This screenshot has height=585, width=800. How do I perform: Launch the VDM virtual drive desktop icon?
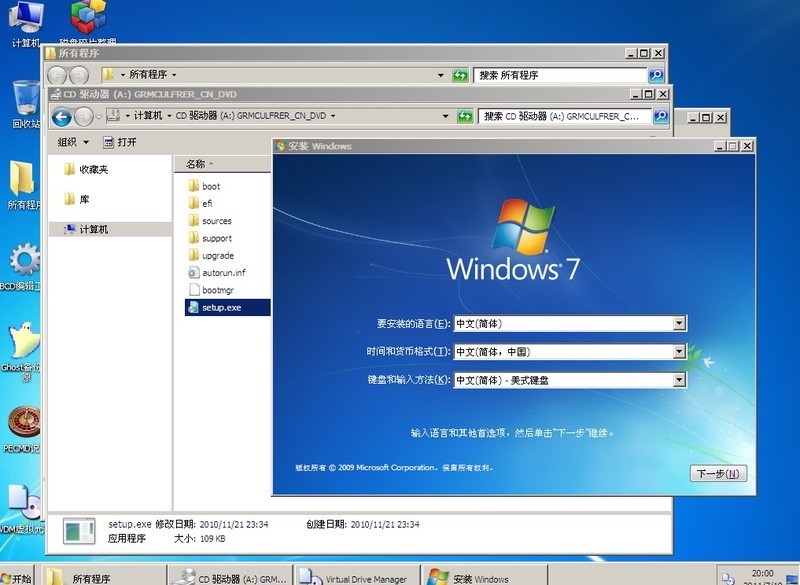[x=22, y=509]
